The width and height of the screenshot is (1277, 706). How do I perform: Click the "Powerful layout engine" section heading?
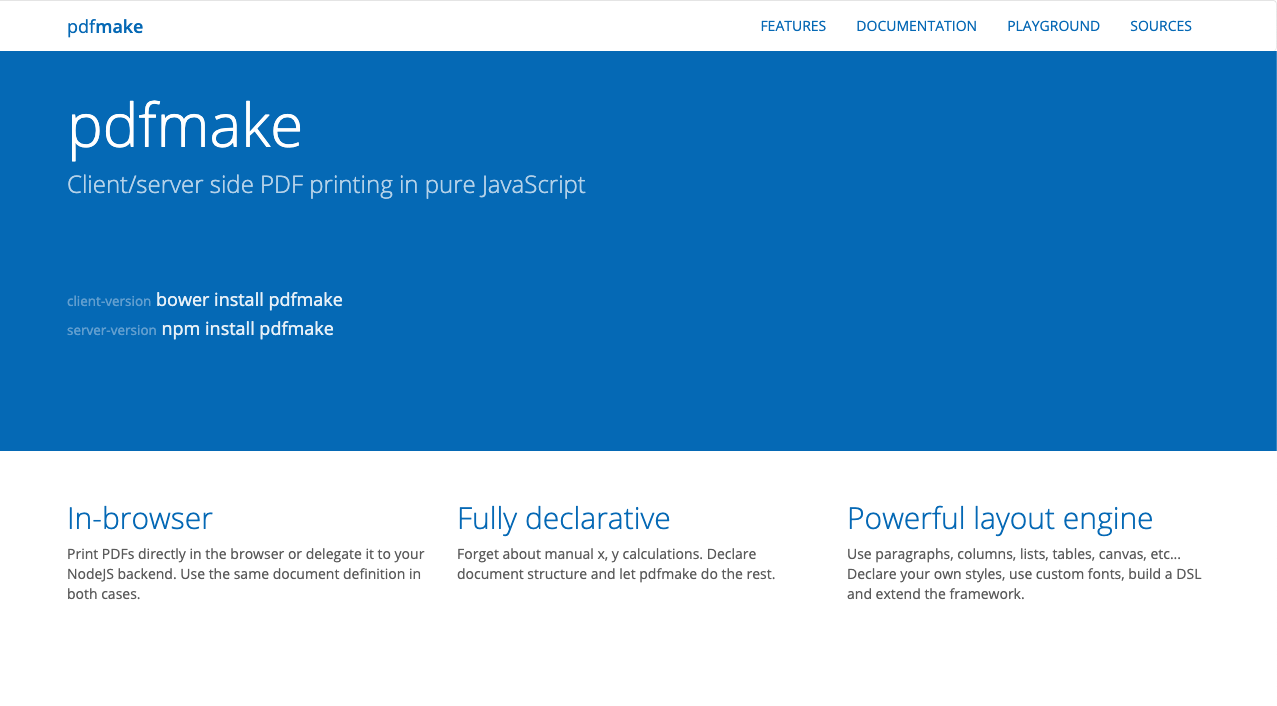[999, 518]
